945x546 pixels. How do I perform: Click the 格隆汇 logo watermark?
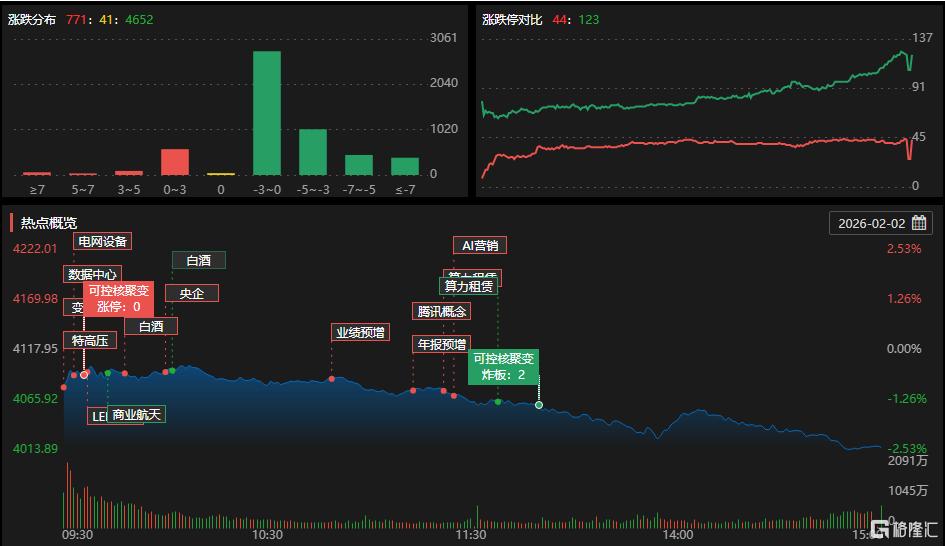906,529
